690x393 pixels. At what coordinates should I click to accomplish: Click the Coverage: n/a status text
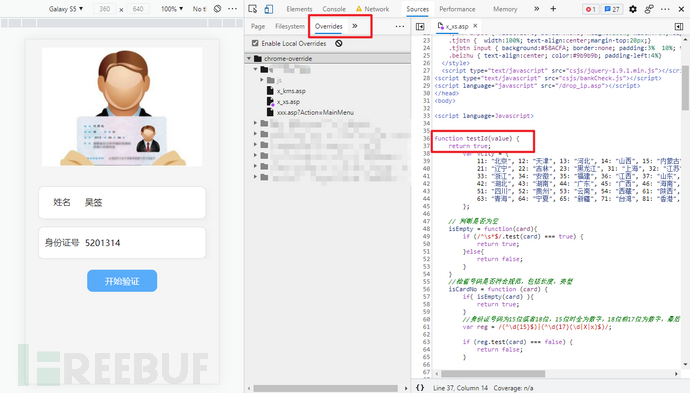pos(513,388)
